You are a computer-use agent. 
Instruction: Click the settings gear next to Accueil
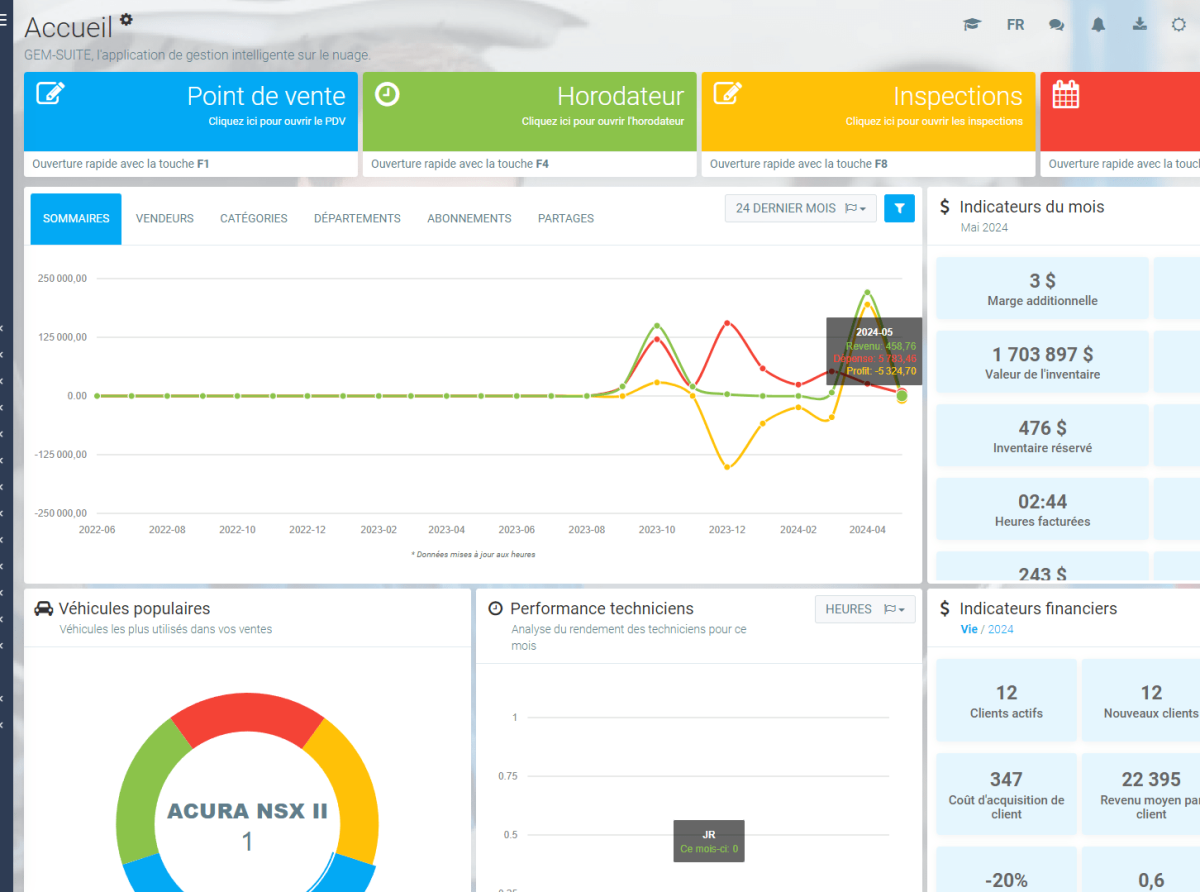(x=126, y=19)
